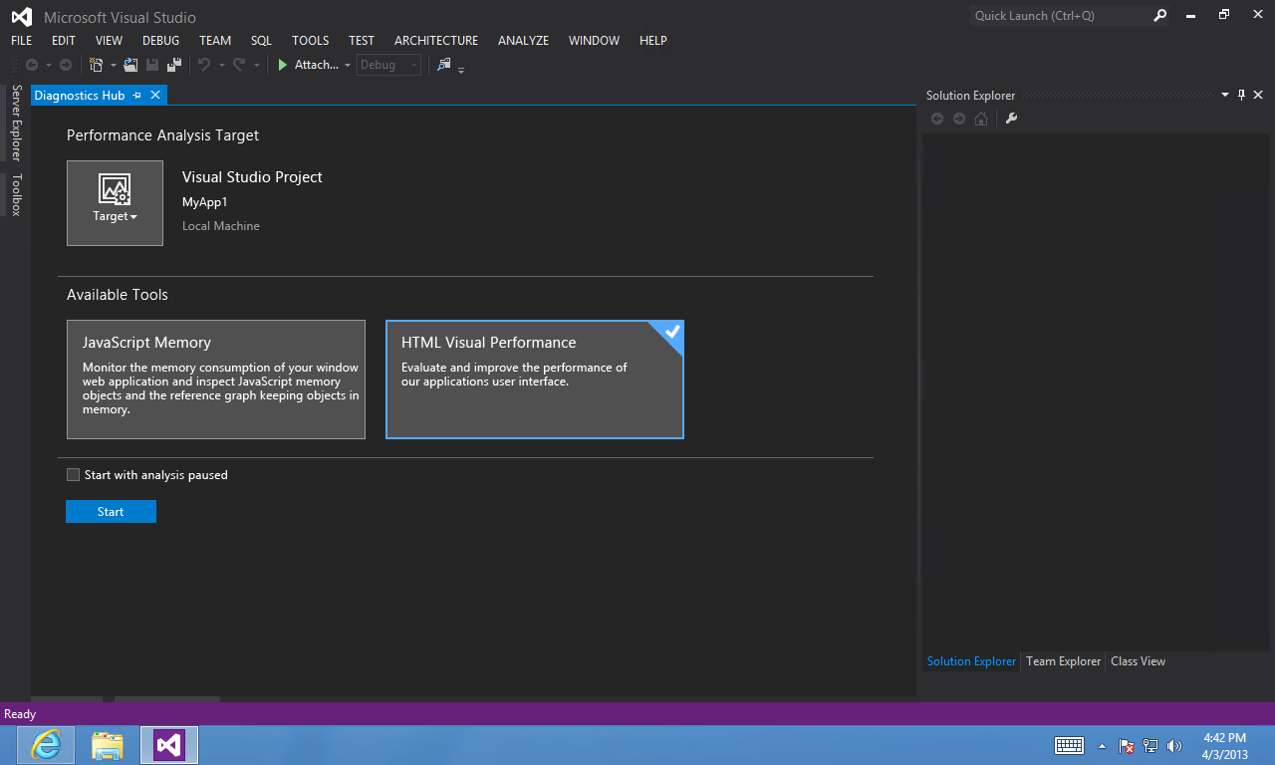This screenshot has height=765, width=1275.
Task: Expand the Navigate Backward history dropdown arrow
Action: coord(48,65)
